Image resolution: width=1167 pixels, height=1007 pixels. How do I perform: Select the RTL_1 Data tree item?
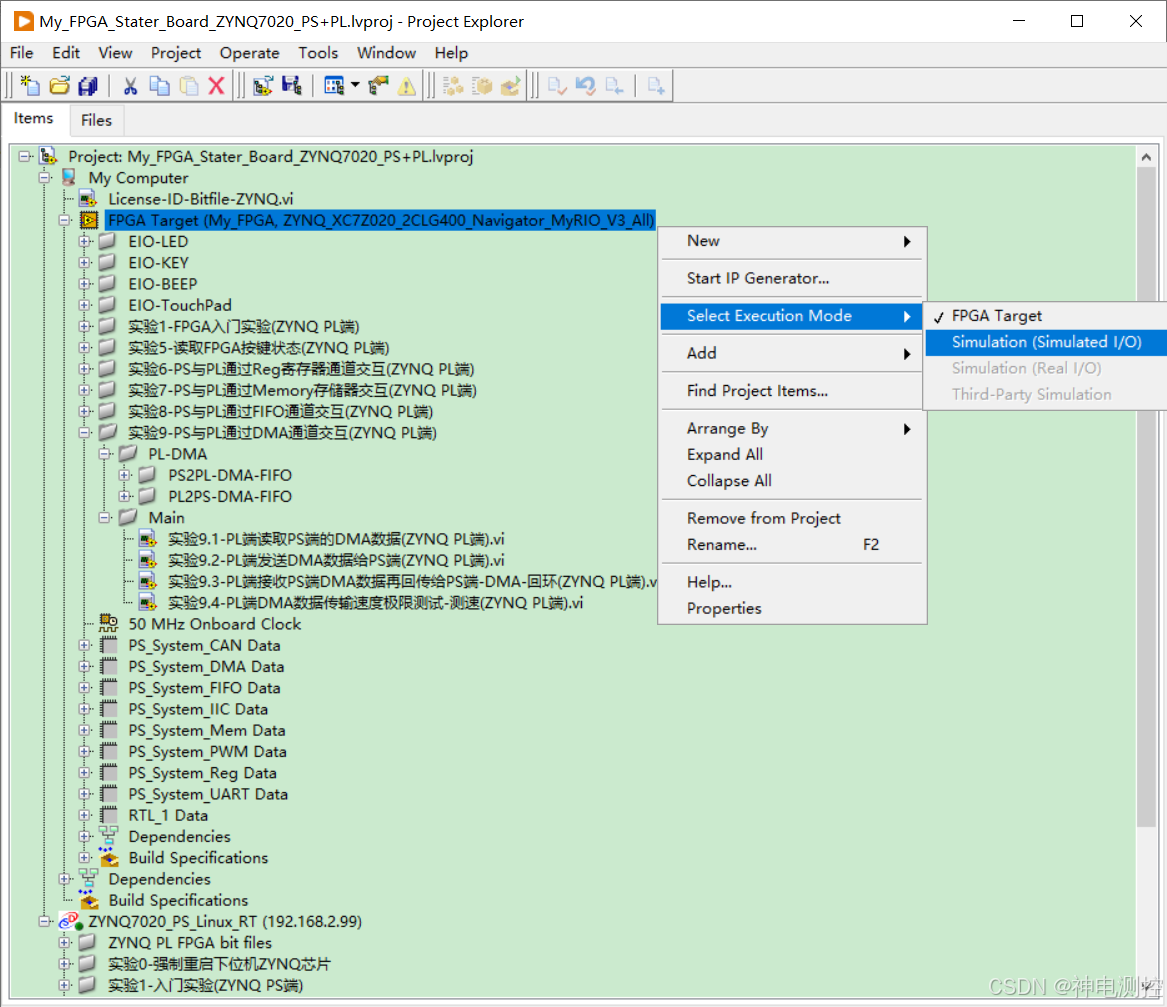[167, 815]
